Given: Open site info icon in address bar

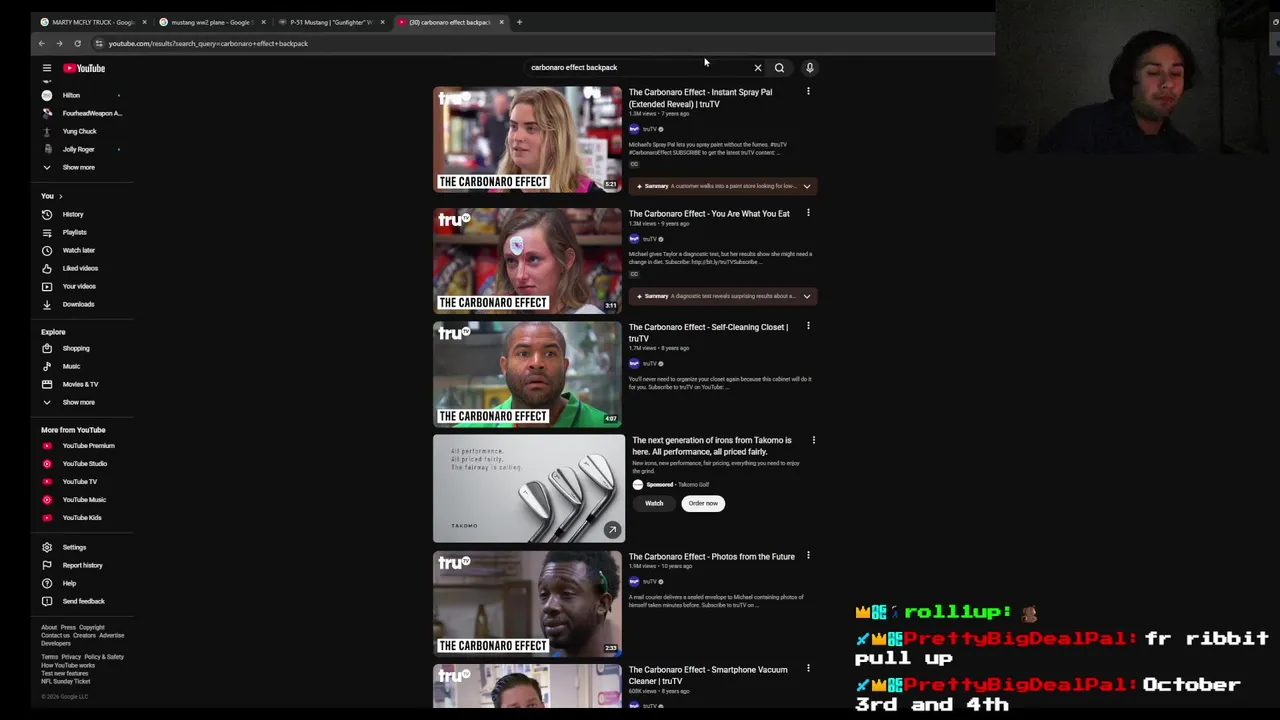Looking at the screenshot, I should tap(98, 43).
